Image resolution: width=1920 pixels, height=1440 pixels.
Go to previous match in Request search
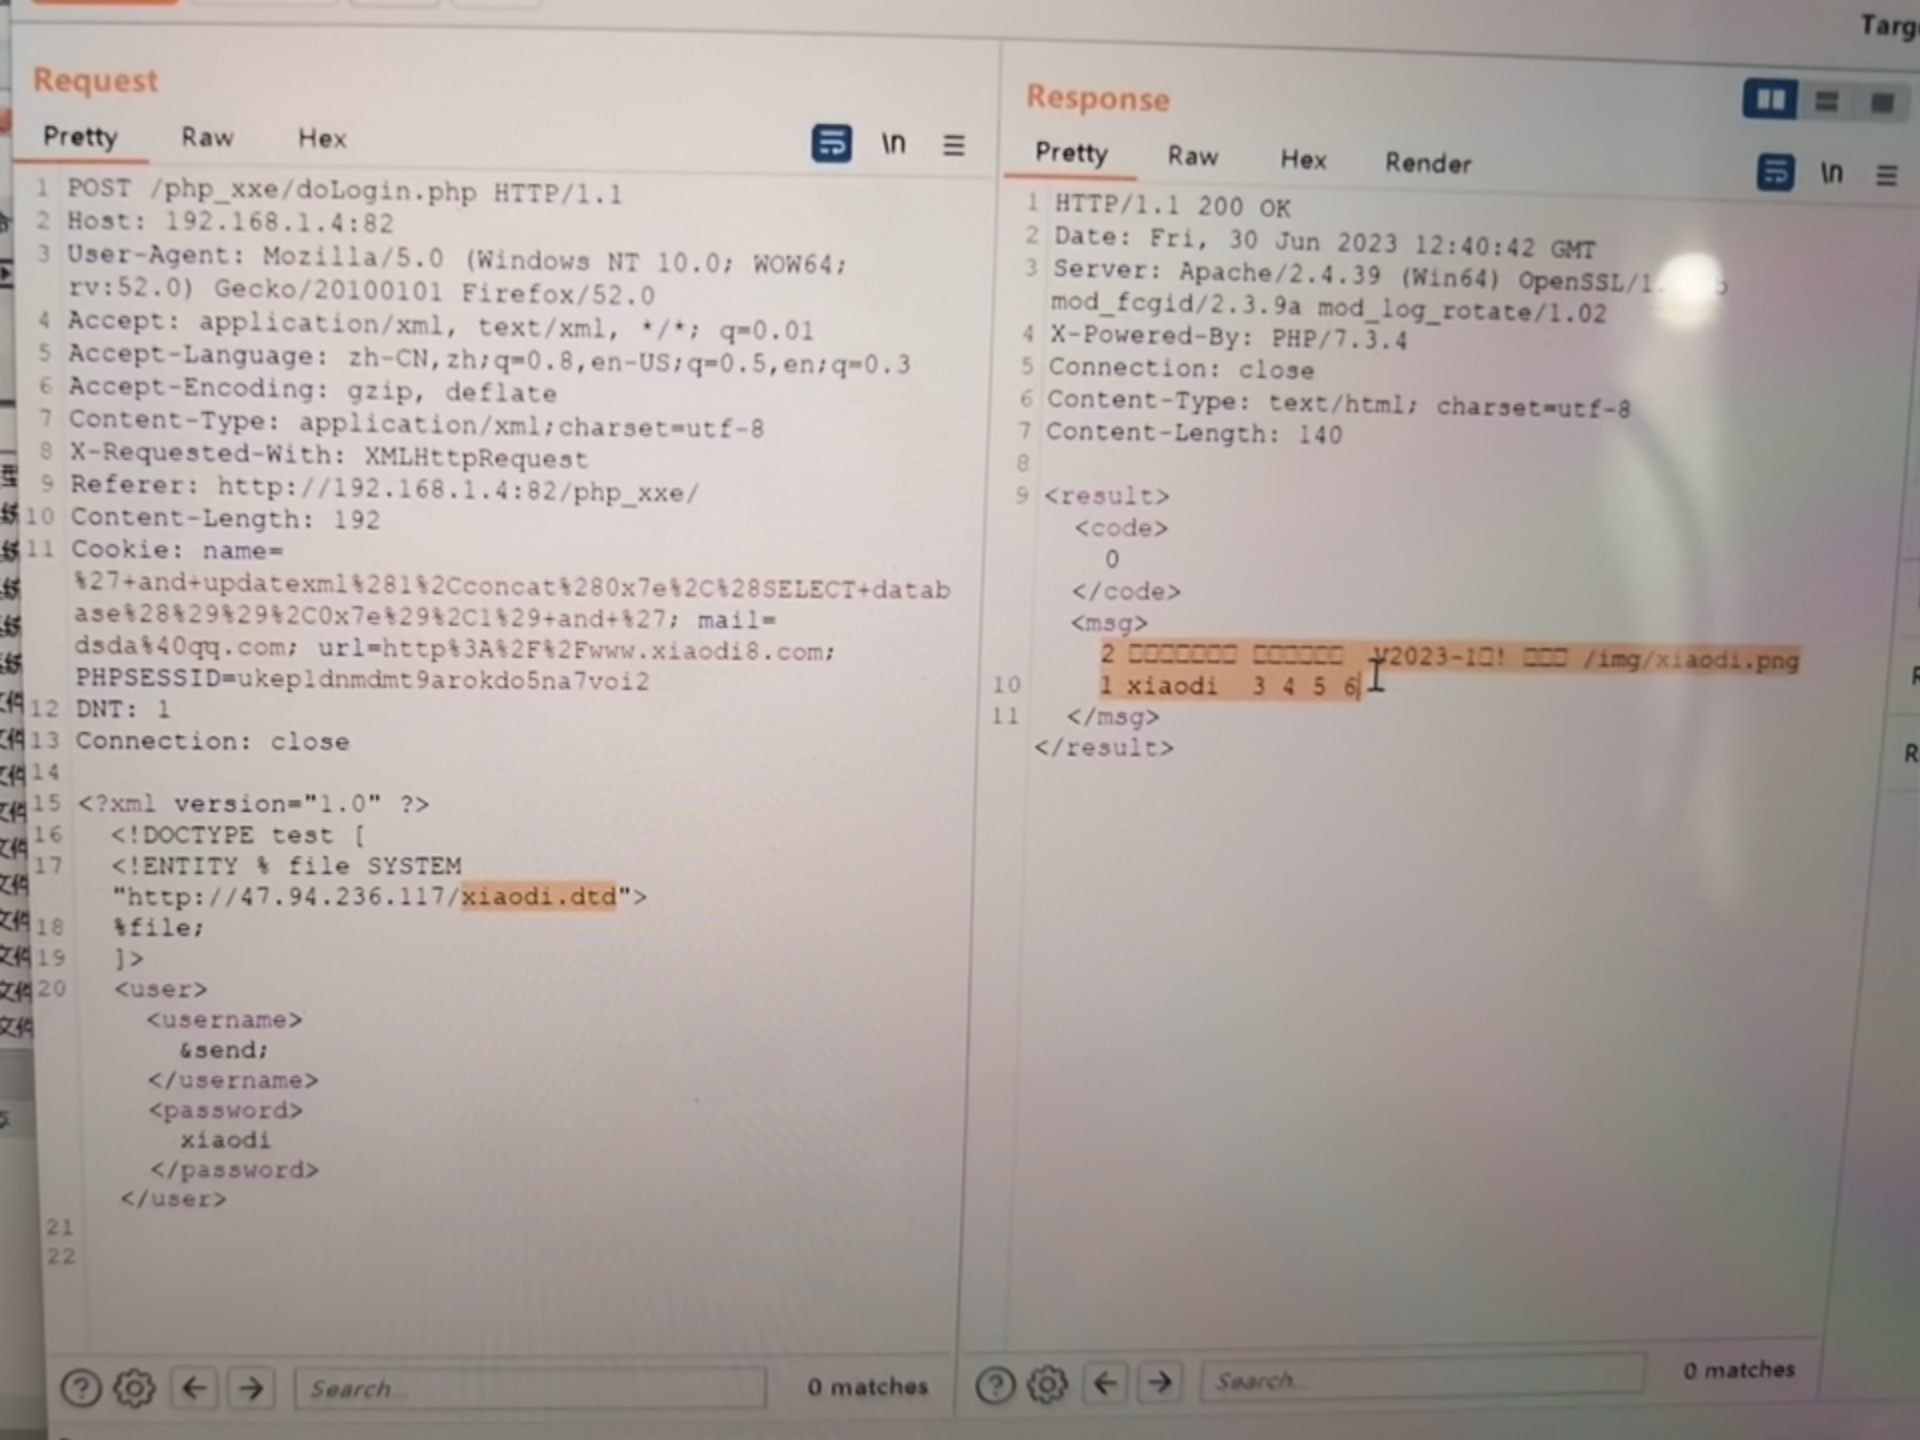click(195, 1388)
